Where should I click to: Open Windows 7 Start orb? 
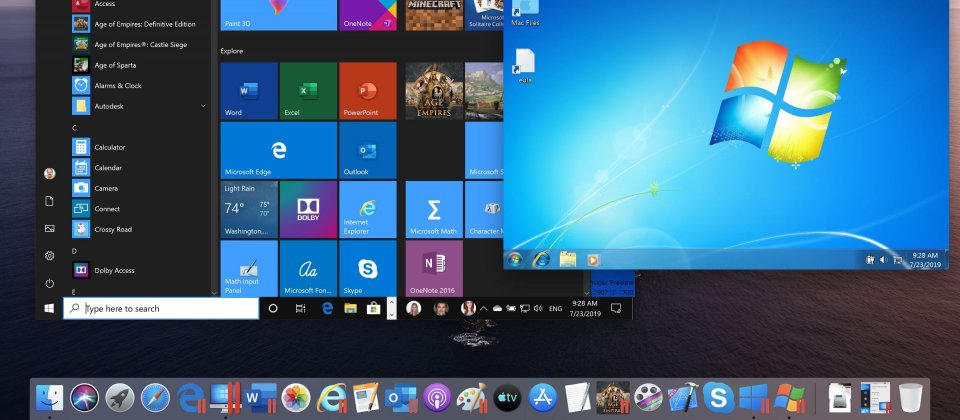click(x=514, y=260)
